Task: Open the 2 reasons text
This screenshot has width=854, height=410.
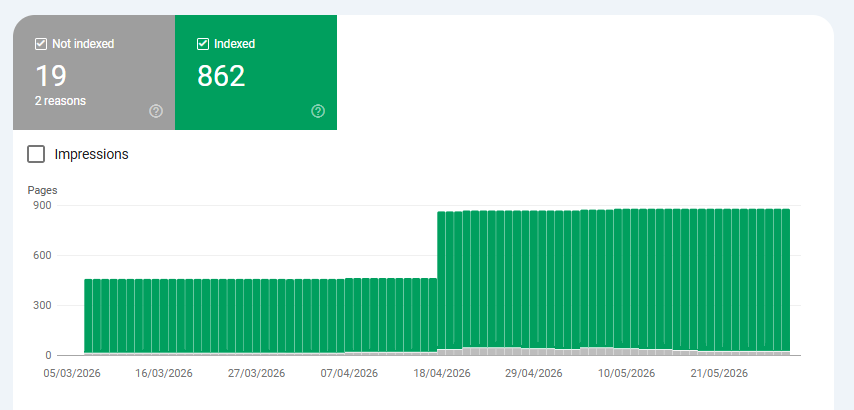Action: pos(60,101)
